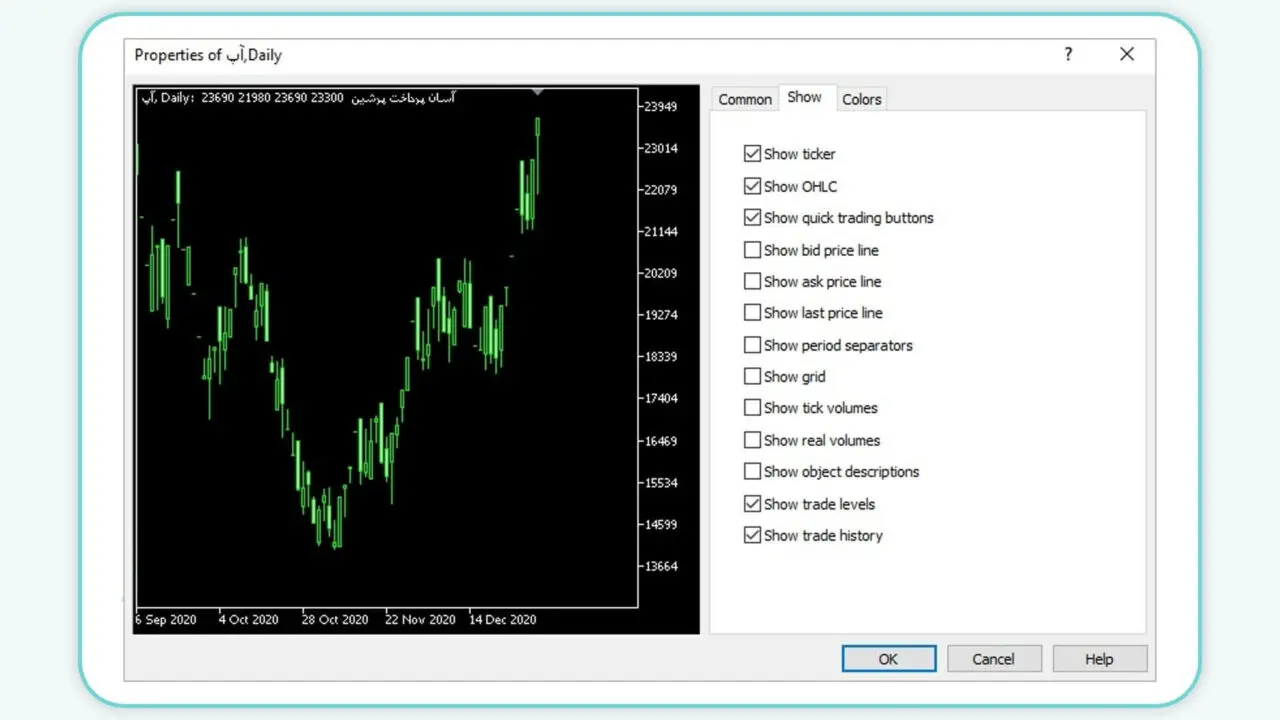Enable Show object descriptions
The height and width of the screenshot is (720, 1280).
(752, 472)
